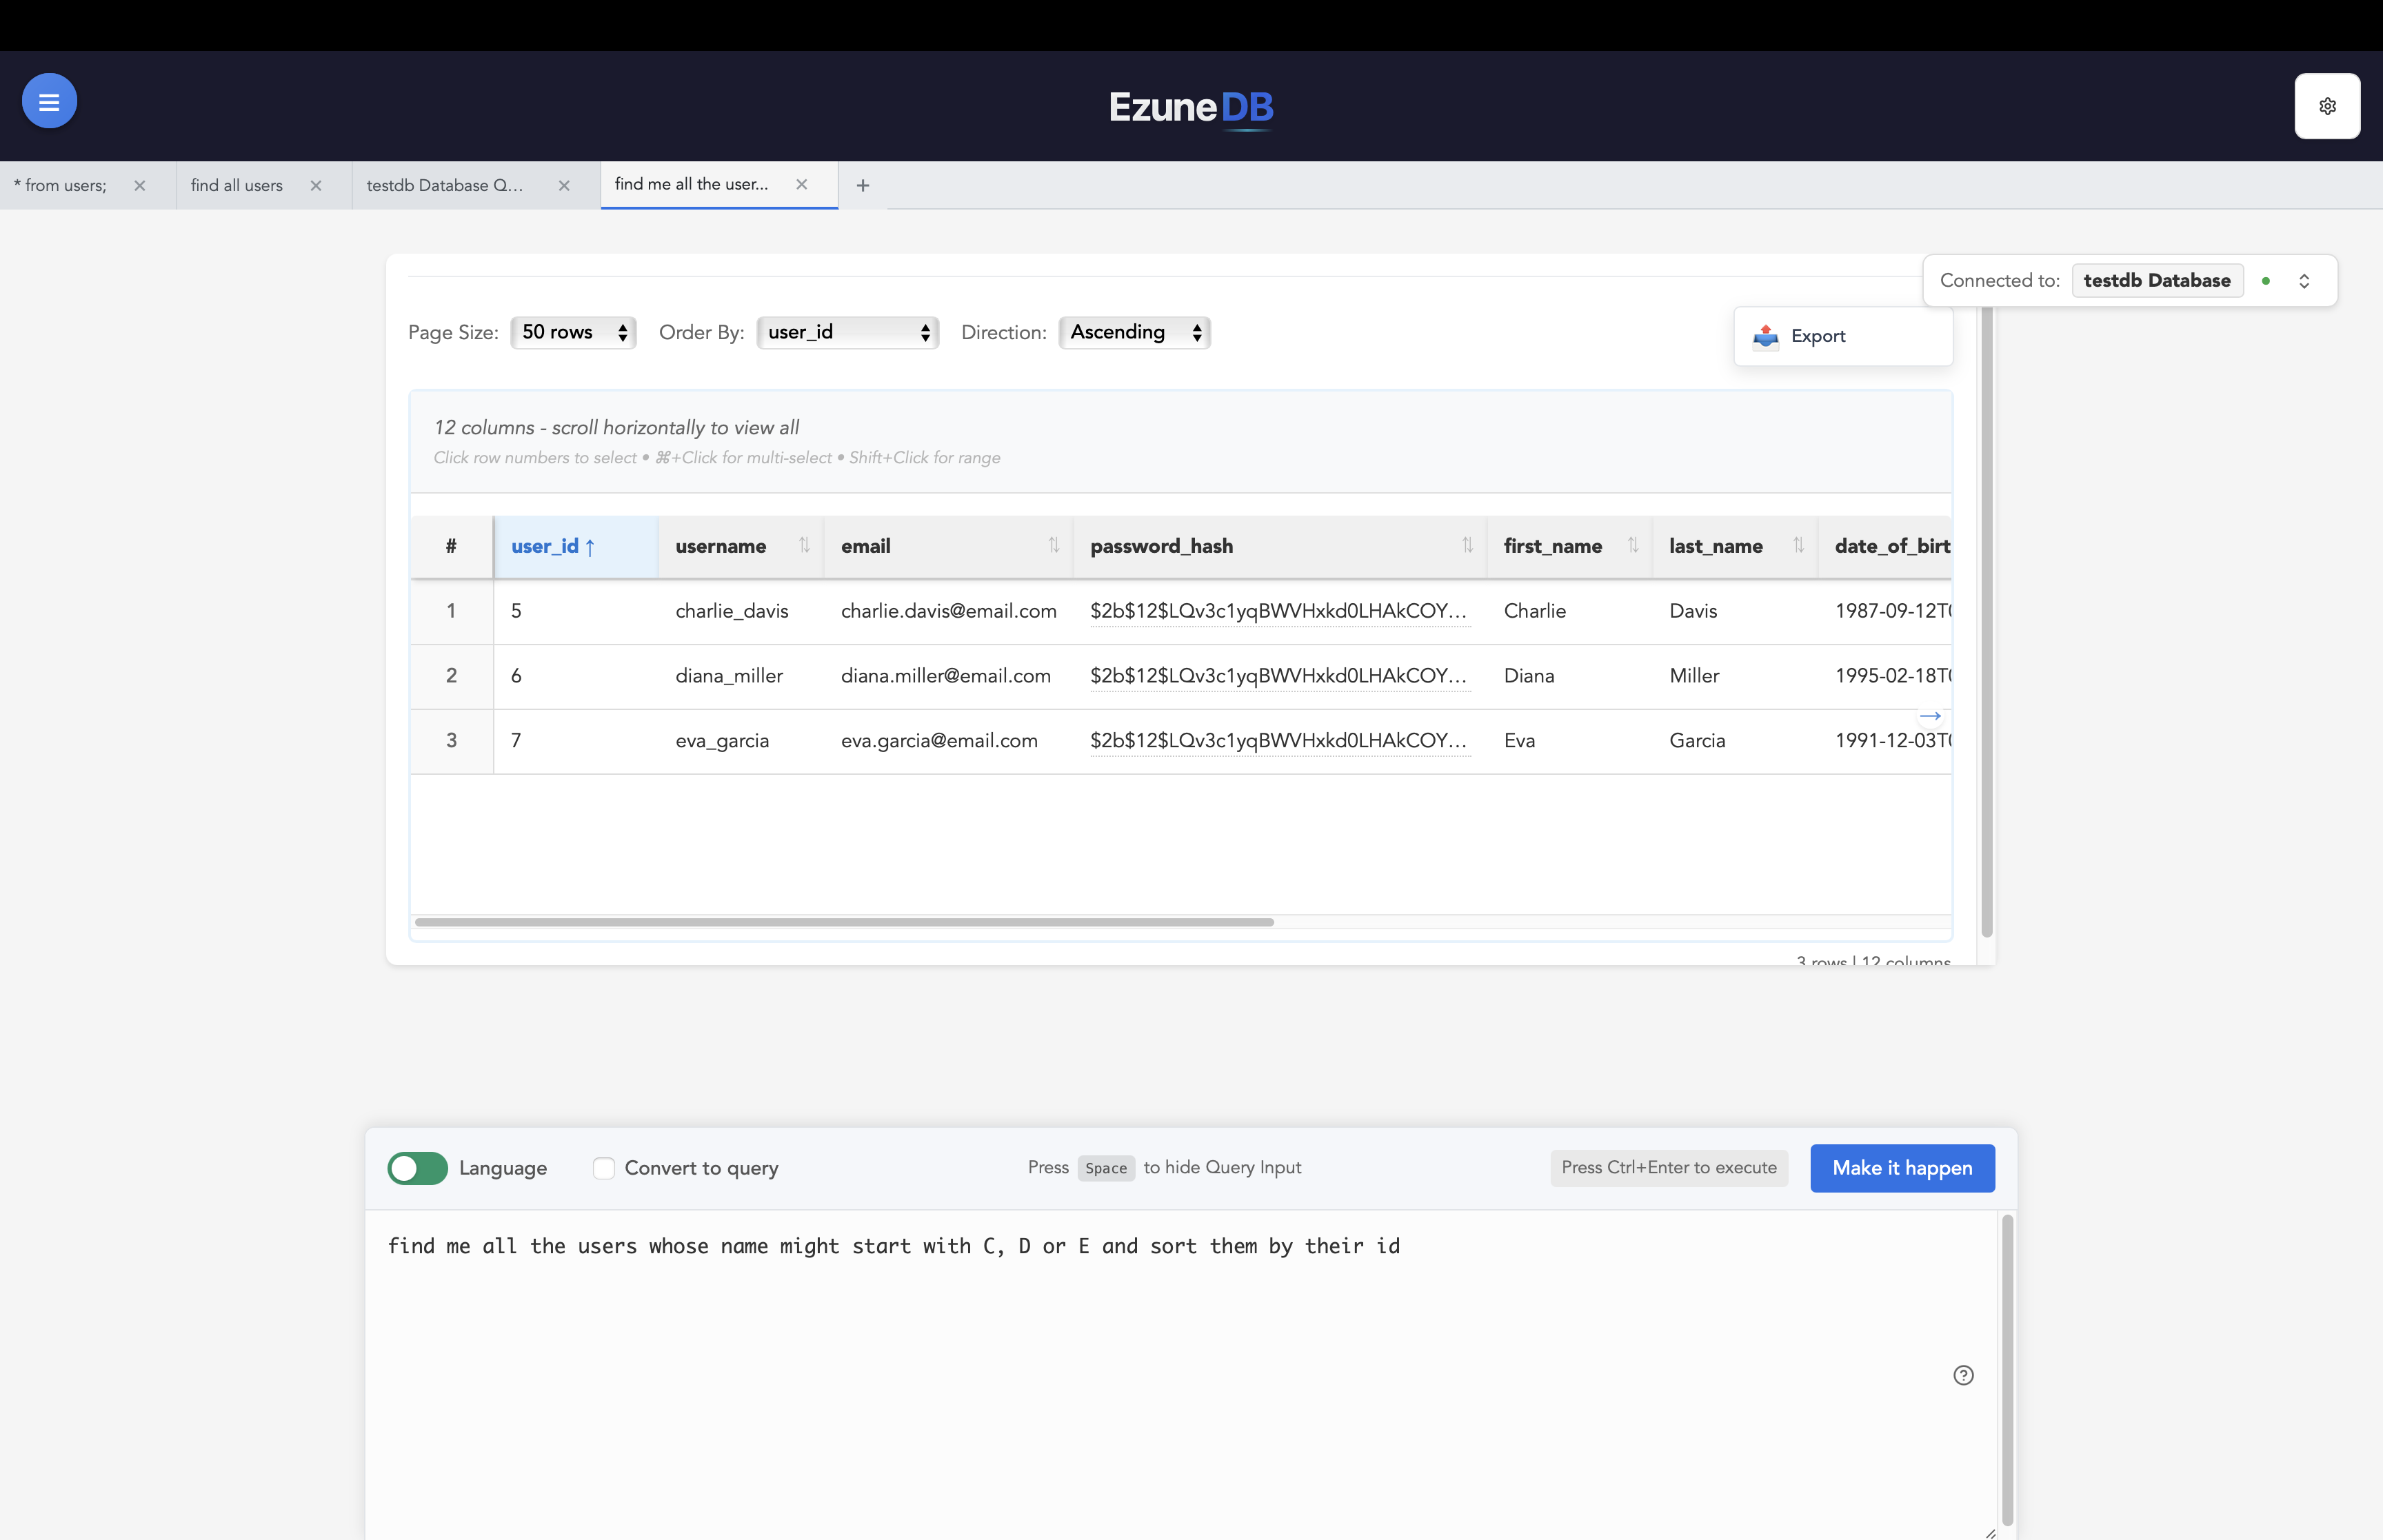Screen dimensions: 2383x1540
Task: Close the 'testdb Database Q...' tab
Action: (564, 185)
